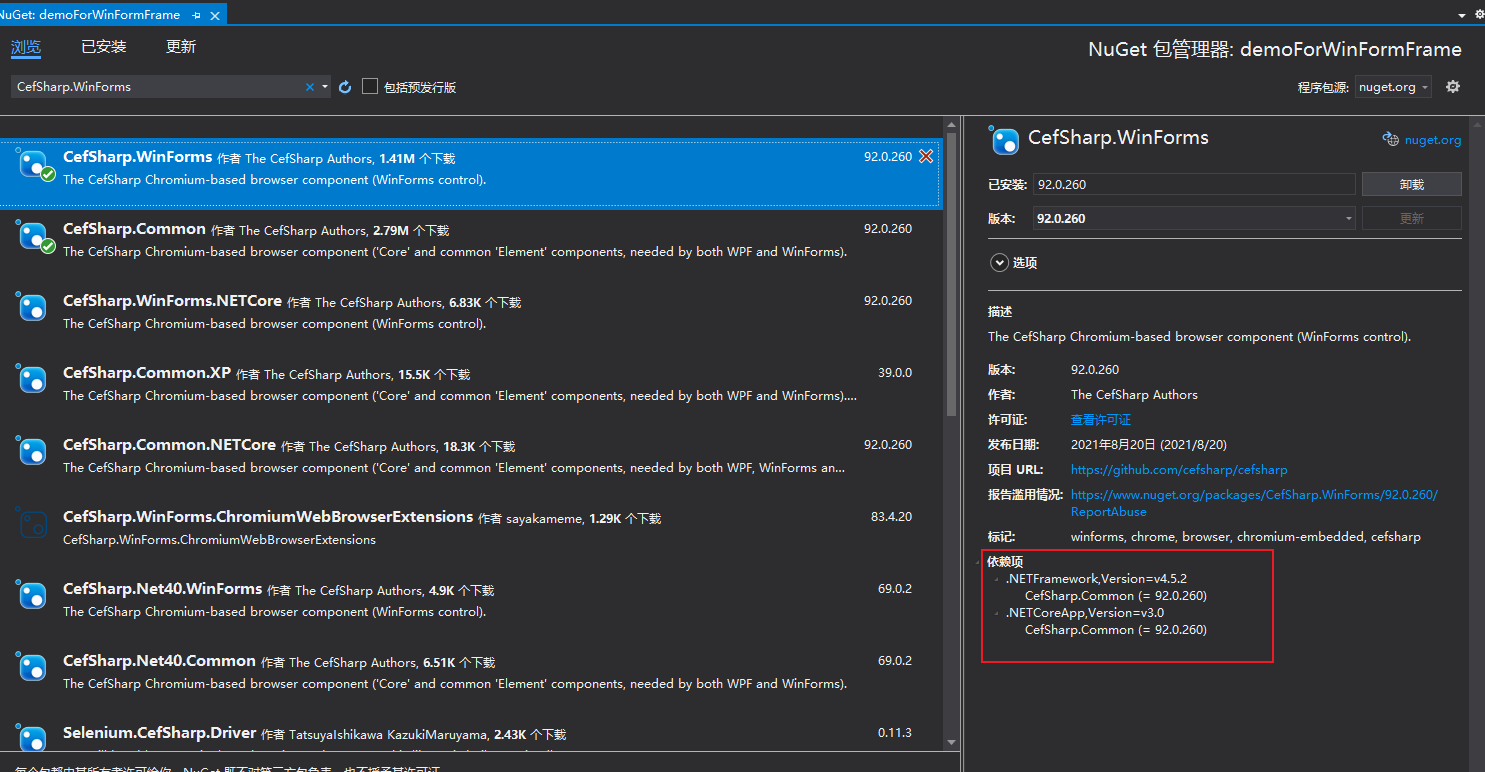Screen dimensions: 1485x772
Task: Click the details pane CefSharp.WinForms icon
Action: click(1004, 140)
